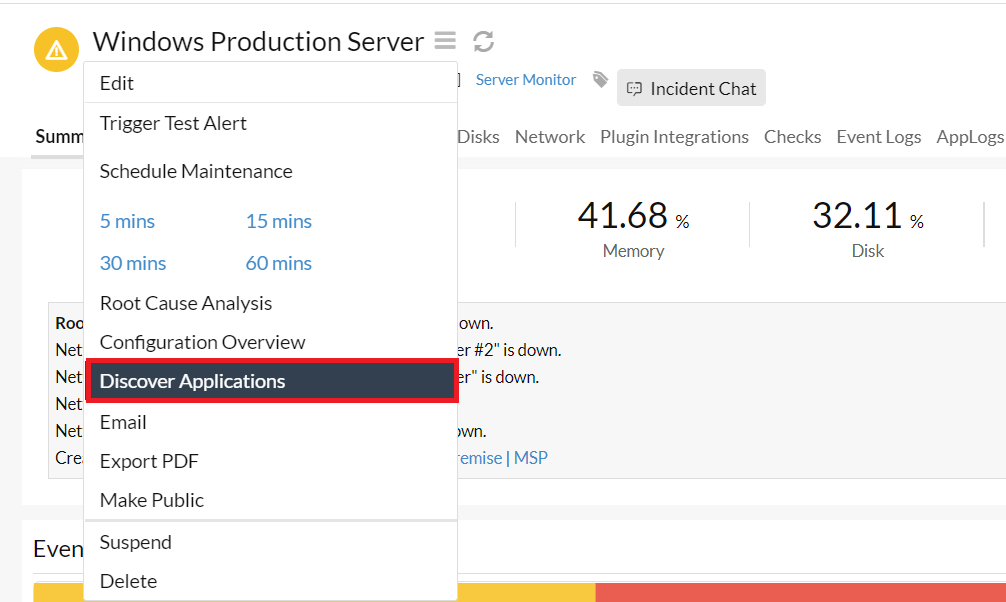
Task: Schedule maintenance for 5 mins
Action: [127, 221]
